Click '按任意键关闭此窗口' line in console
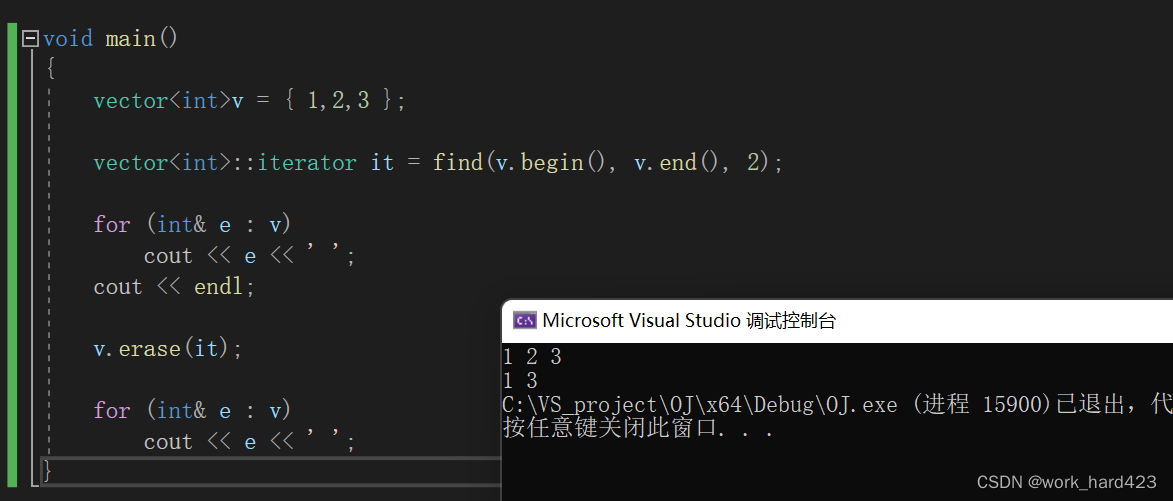This screenshot has height=501, width=1173. tap(638, 429)
